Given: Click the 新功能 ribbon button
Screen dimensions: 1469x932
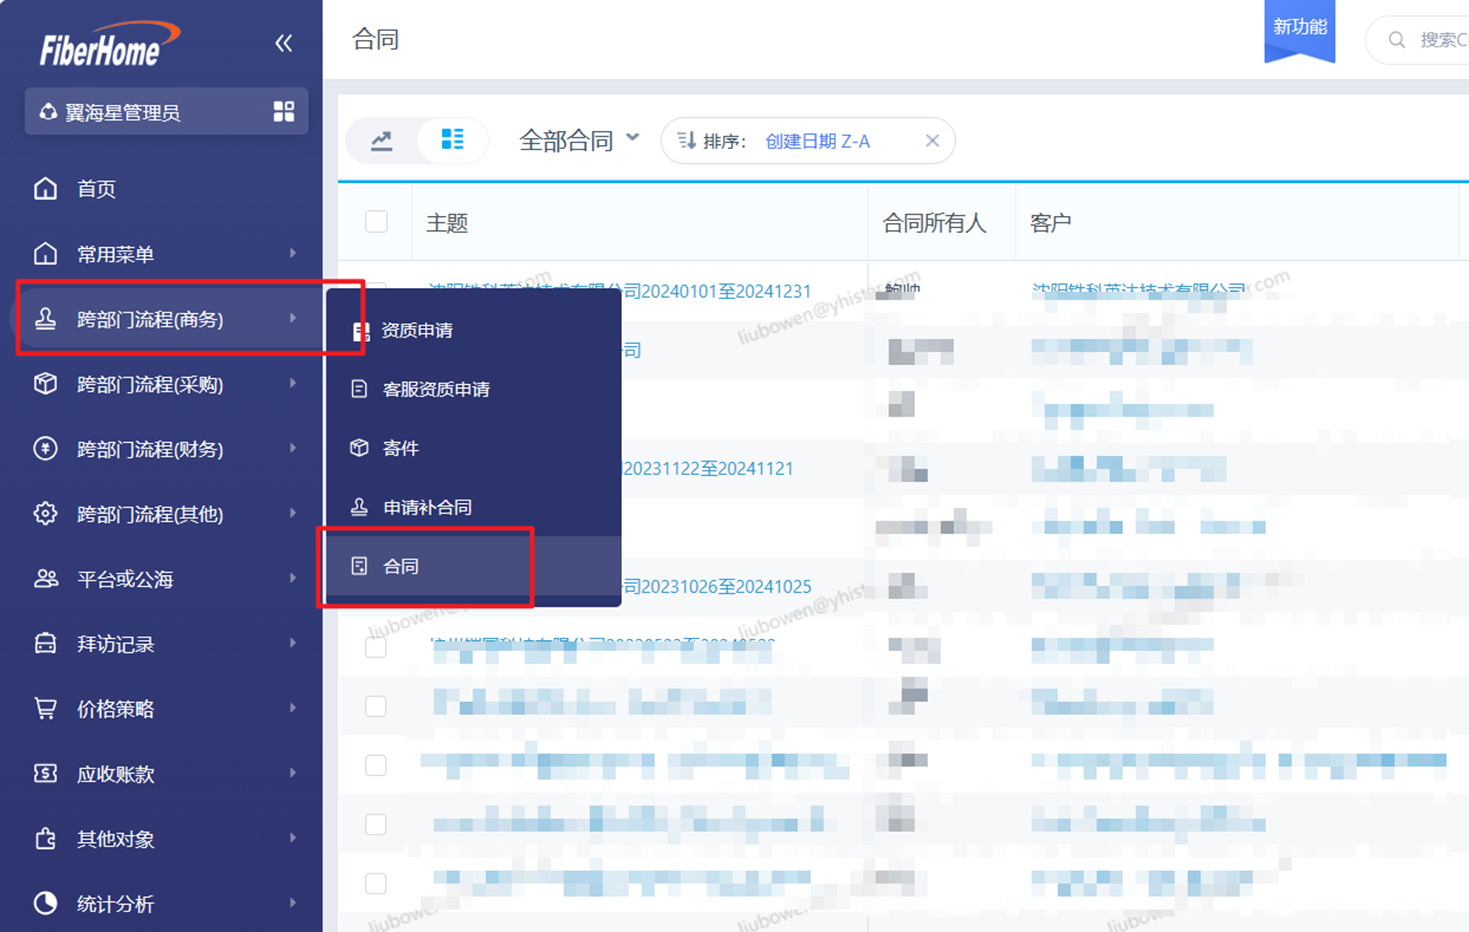Looking at the screenshot, I should click(x=1299, y=30).
